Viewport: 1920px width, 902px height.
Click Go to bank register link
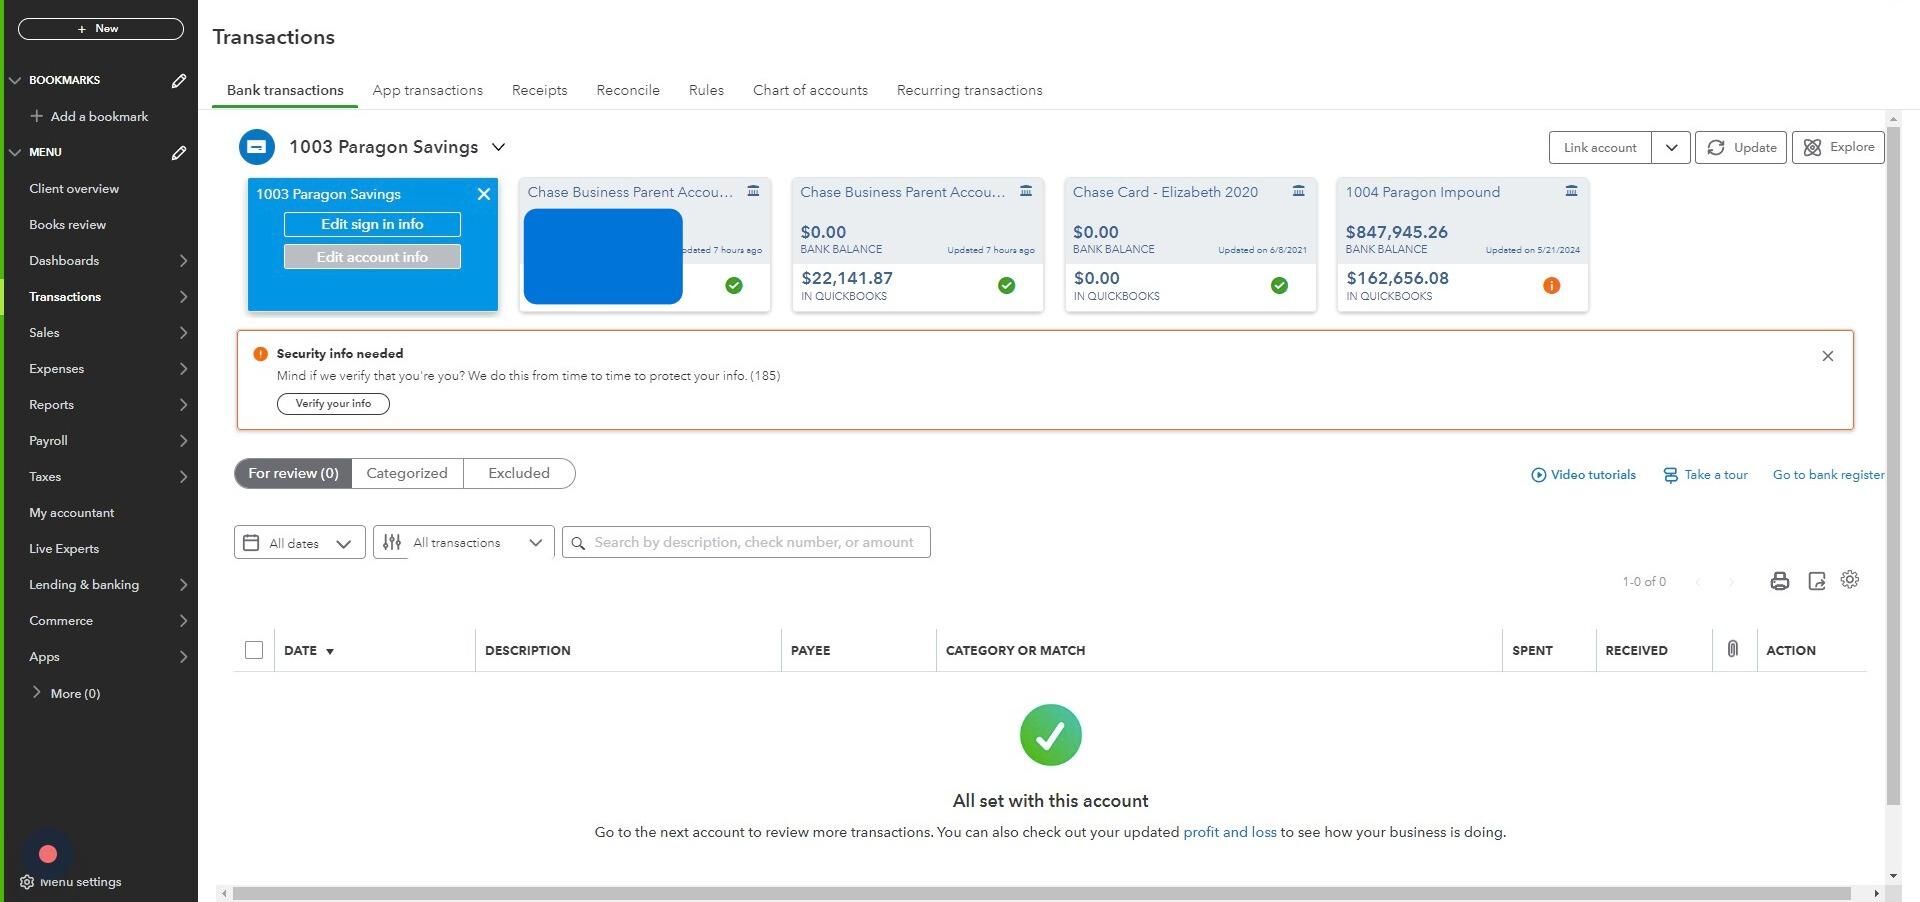pyautogui.click(x=1828, y=475)
